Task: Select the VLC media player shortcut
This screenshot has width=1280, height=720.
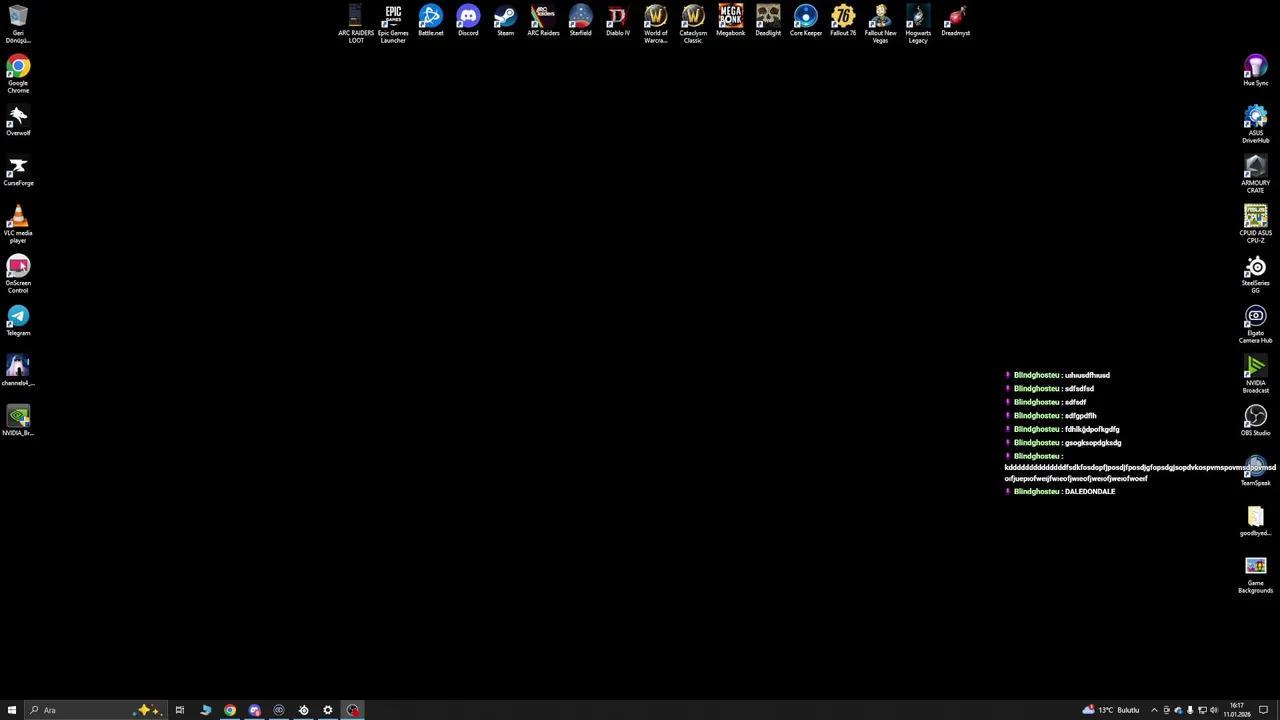Action: point(18,224)
